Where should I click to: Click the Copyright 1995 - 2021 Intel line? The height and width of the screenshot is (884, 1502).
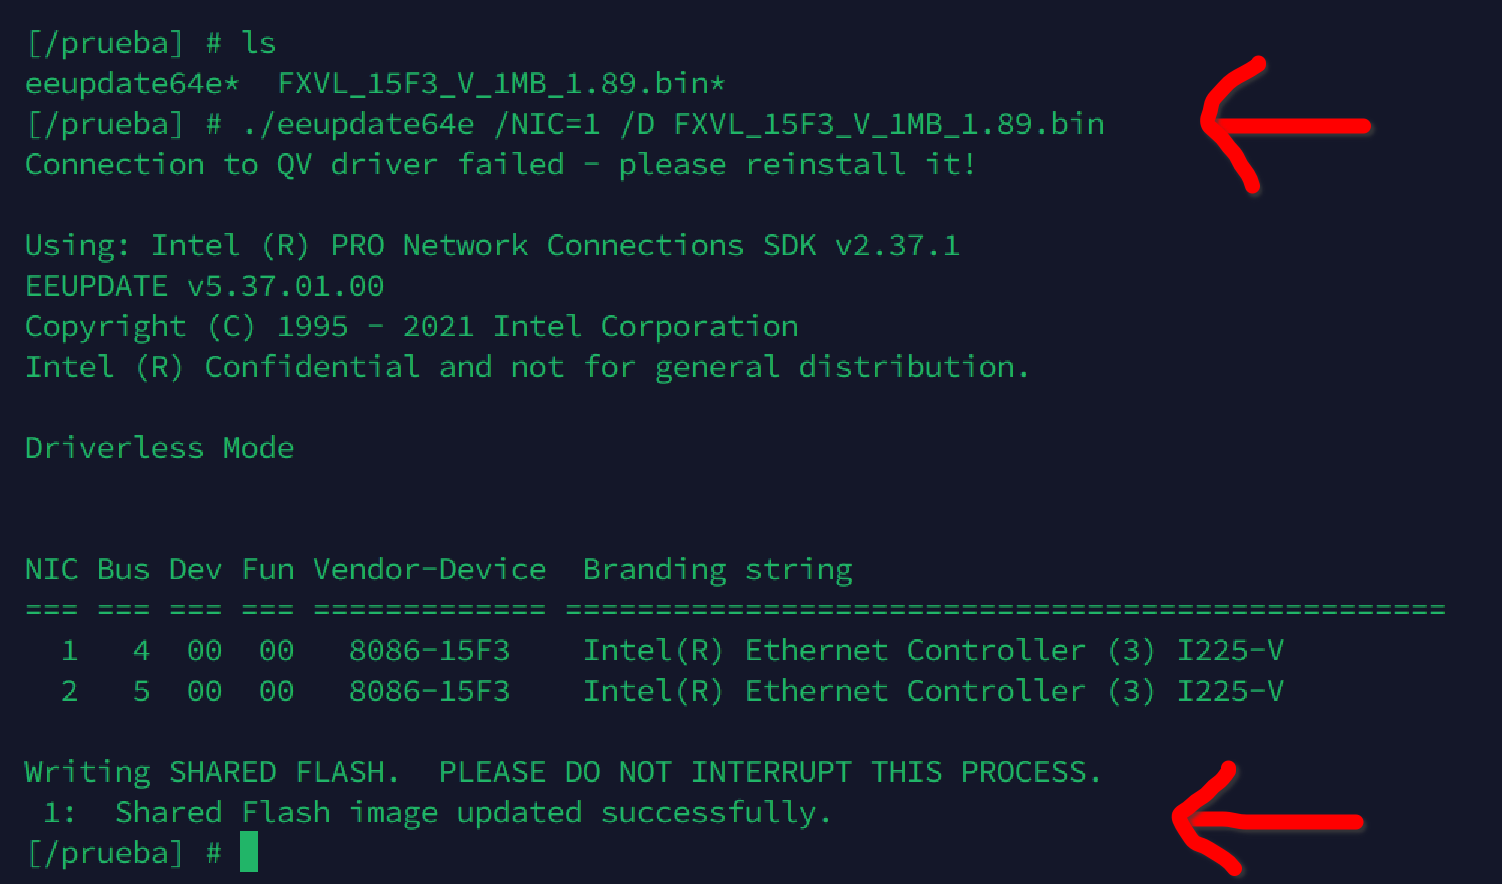[x=411, y=327]
